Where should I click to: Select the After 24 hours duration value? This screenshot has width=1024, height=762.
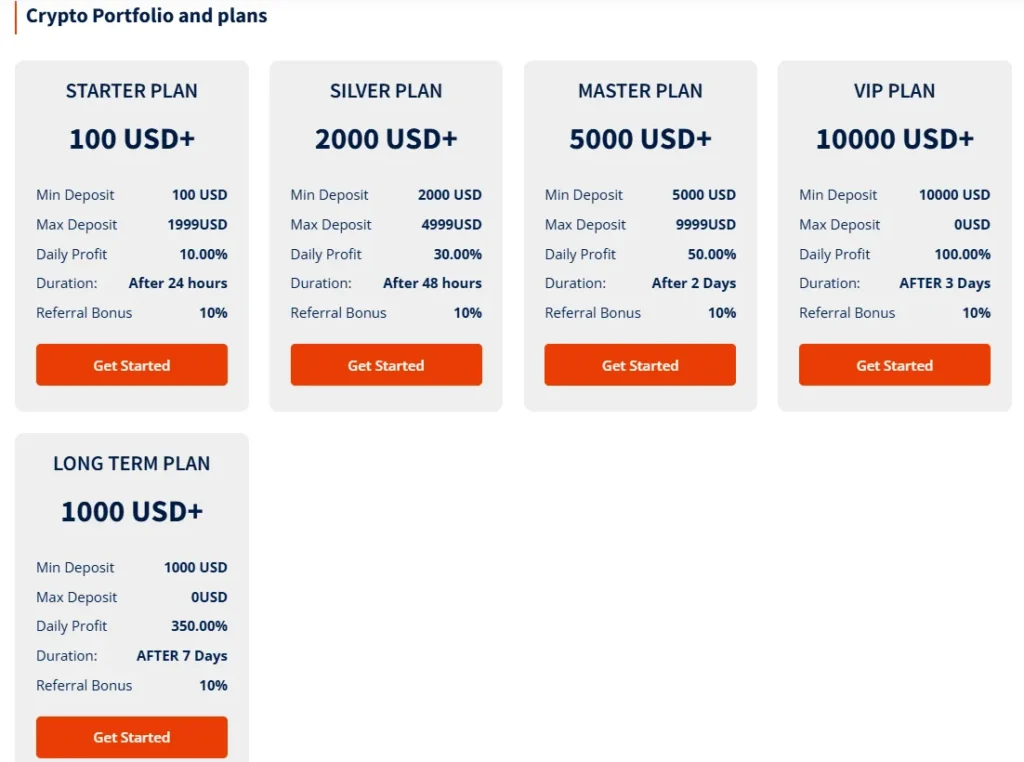point(178,283)
